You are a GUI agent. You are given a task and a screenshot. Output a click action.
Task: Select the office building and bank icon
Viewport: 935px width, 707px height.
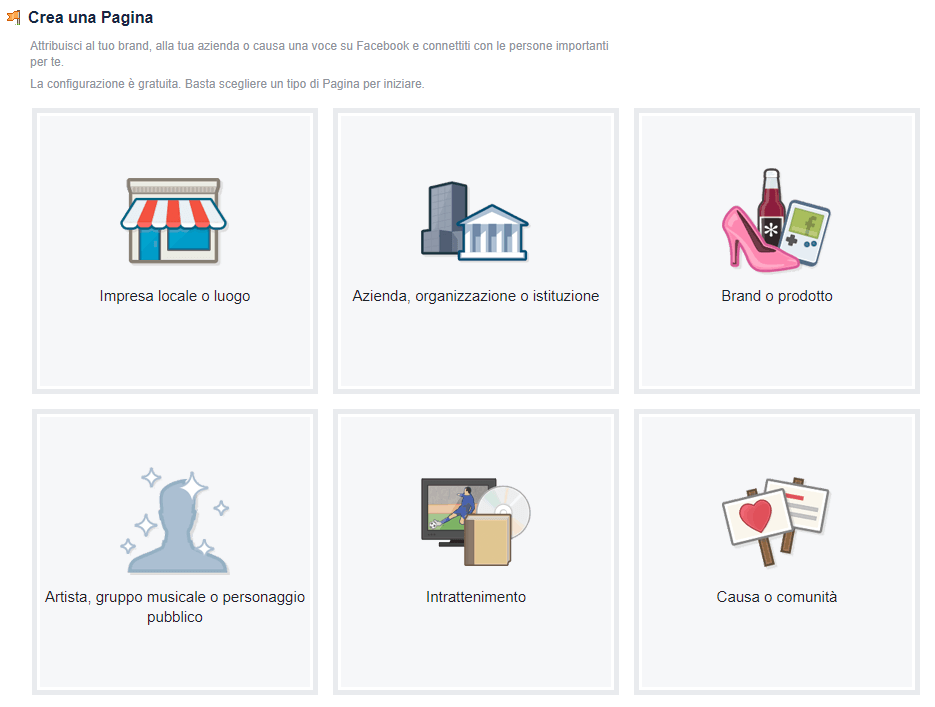pyautogui.click(x=475, y=221)
